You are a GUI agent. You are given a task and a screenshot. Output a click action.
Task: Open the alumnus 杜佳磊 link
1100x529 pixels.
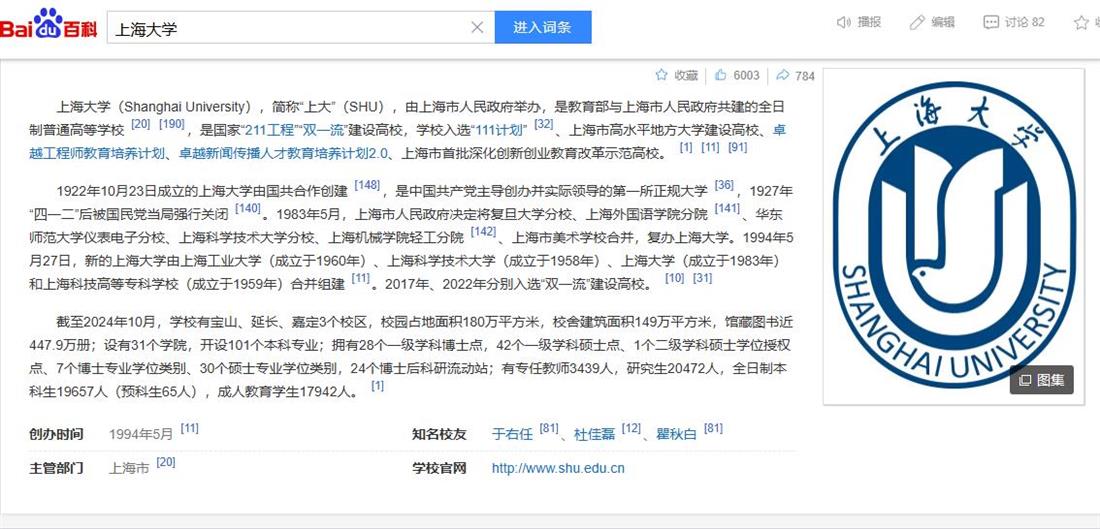(x=594, y=434)
